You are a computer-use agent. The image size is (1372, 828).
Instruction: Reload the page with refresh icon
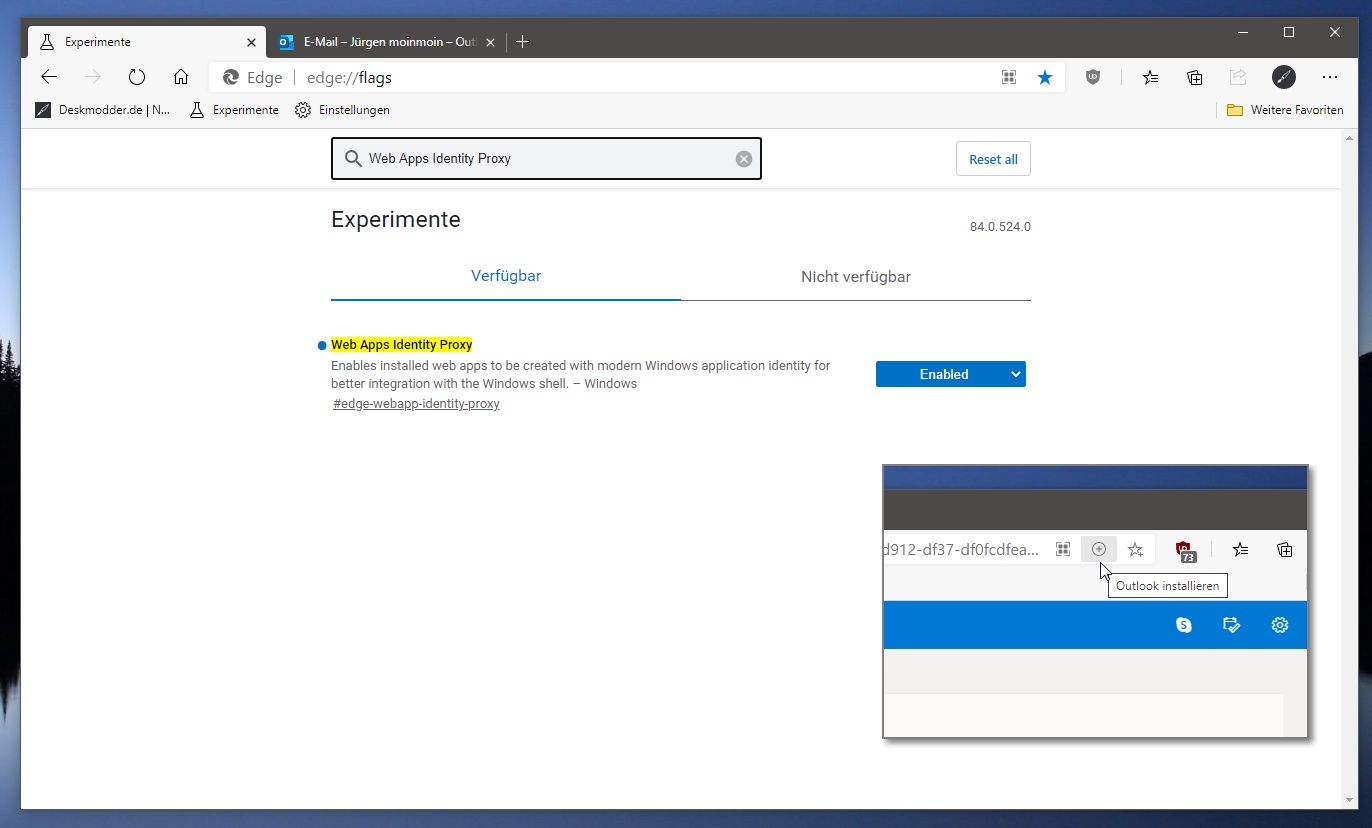[x=137, y=77]
